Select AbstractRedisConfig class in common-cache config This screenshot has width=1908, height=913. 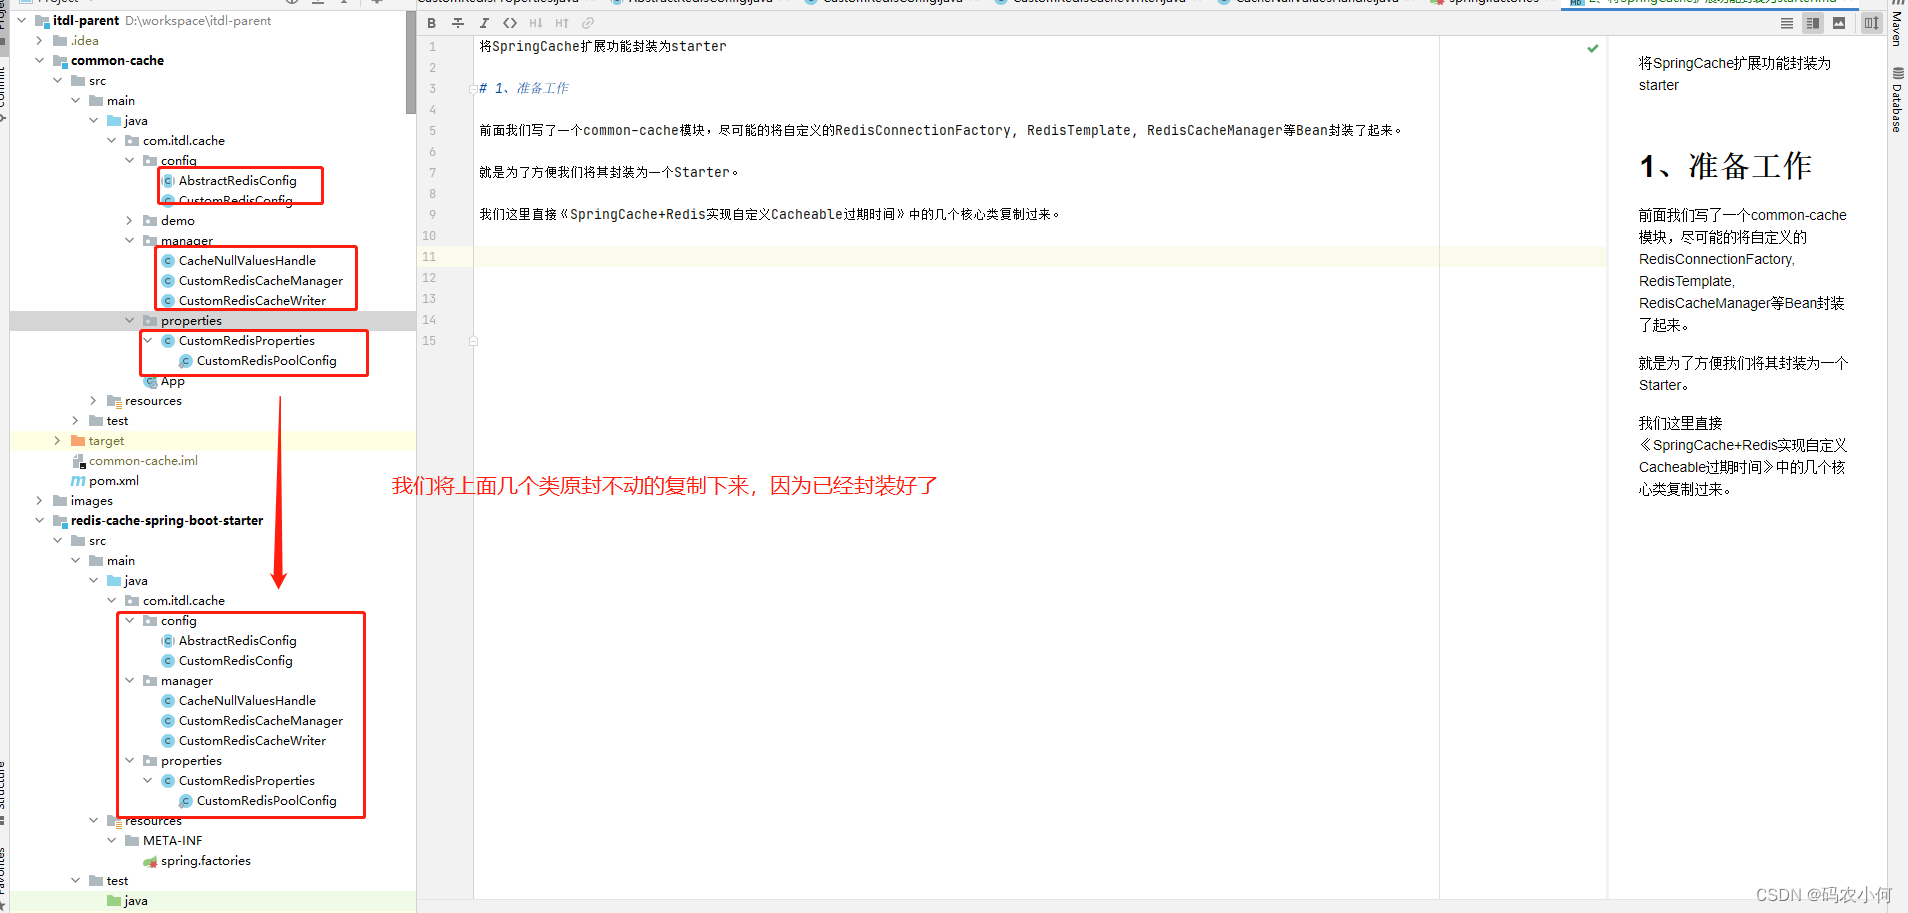pyautogui.click(x=237, y=180)
